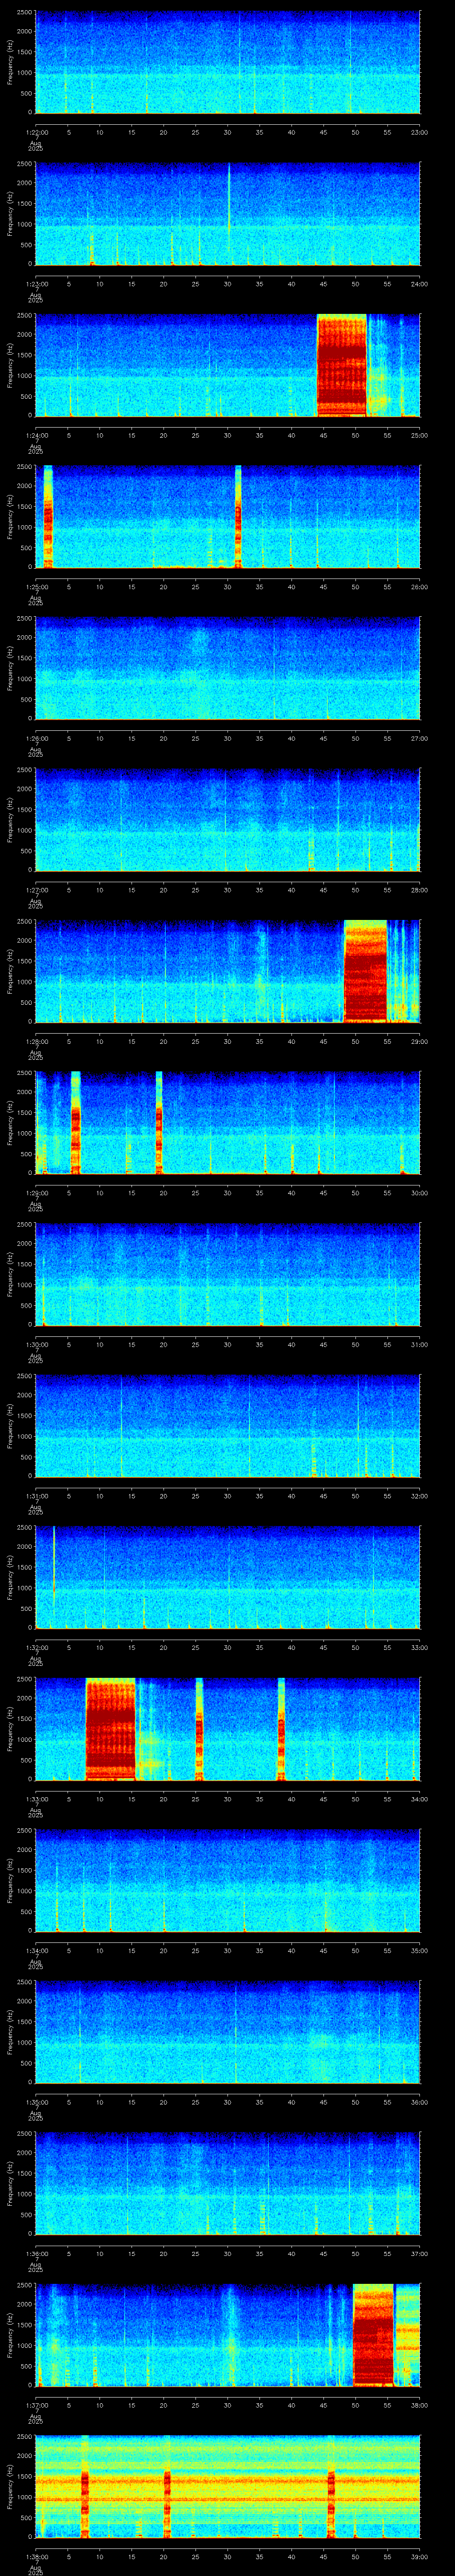Click the Frequency (Hz) axis label of the 1:22:00 spectrogram

[x=11, y=62]
